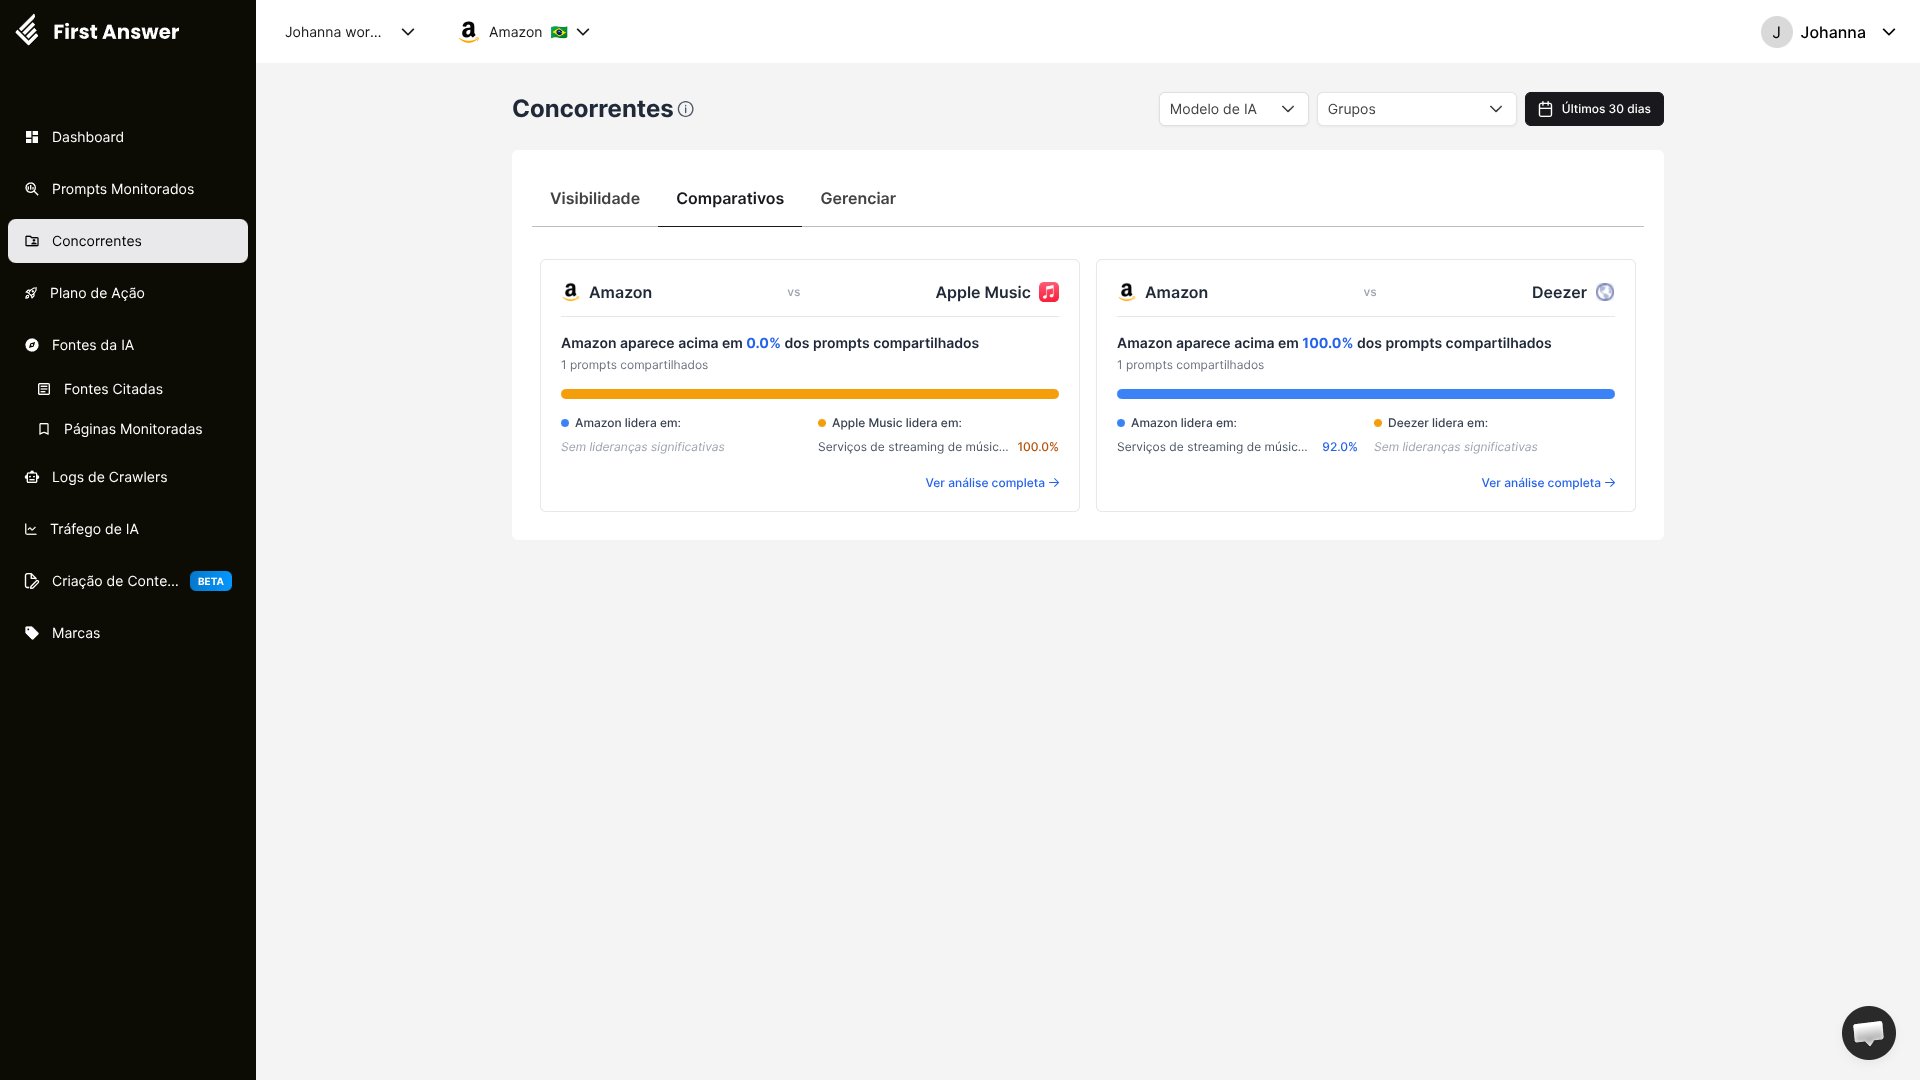This screenshot has width=1920, height=1080.
Task: Click the Apple Music logo icon
Action: pyautogui.click(x=1049, y=292)
